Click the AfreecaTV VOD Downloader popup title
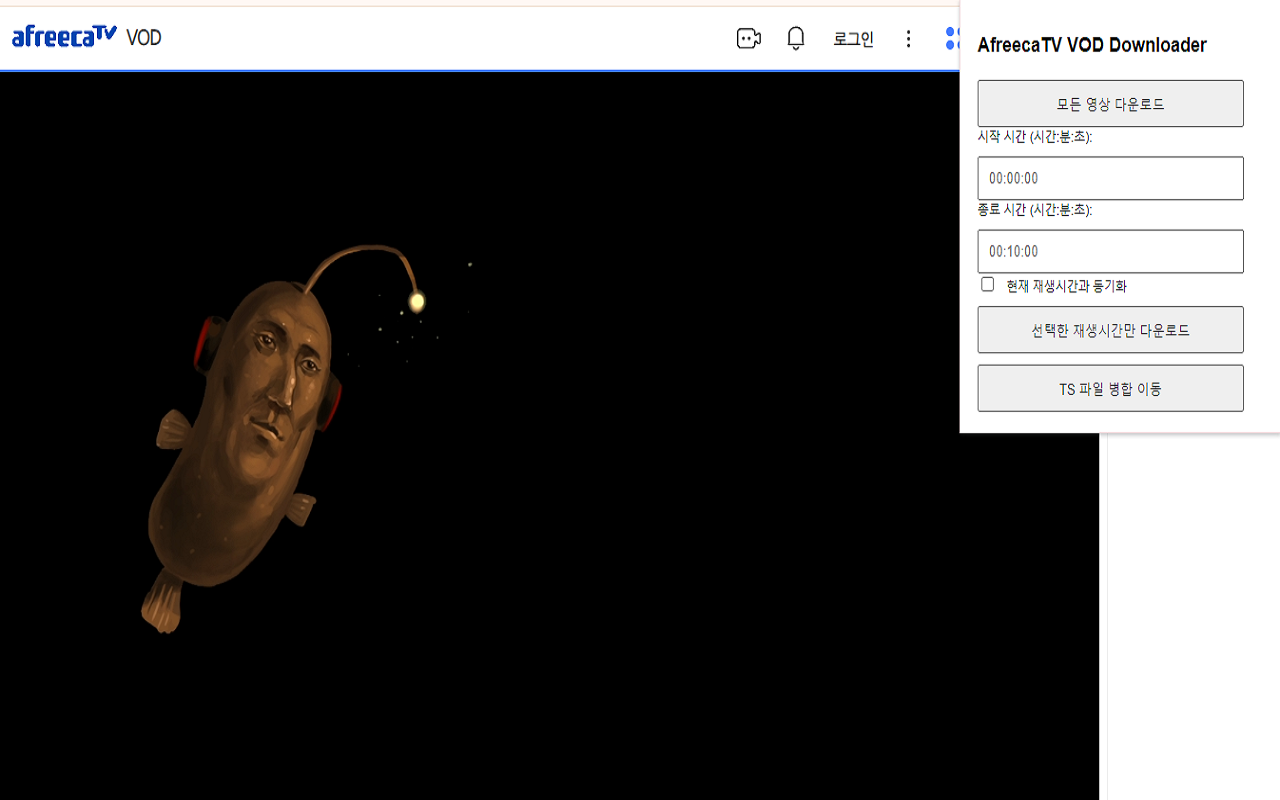Screen dimensions: 1280x800 click(1092, 45)
